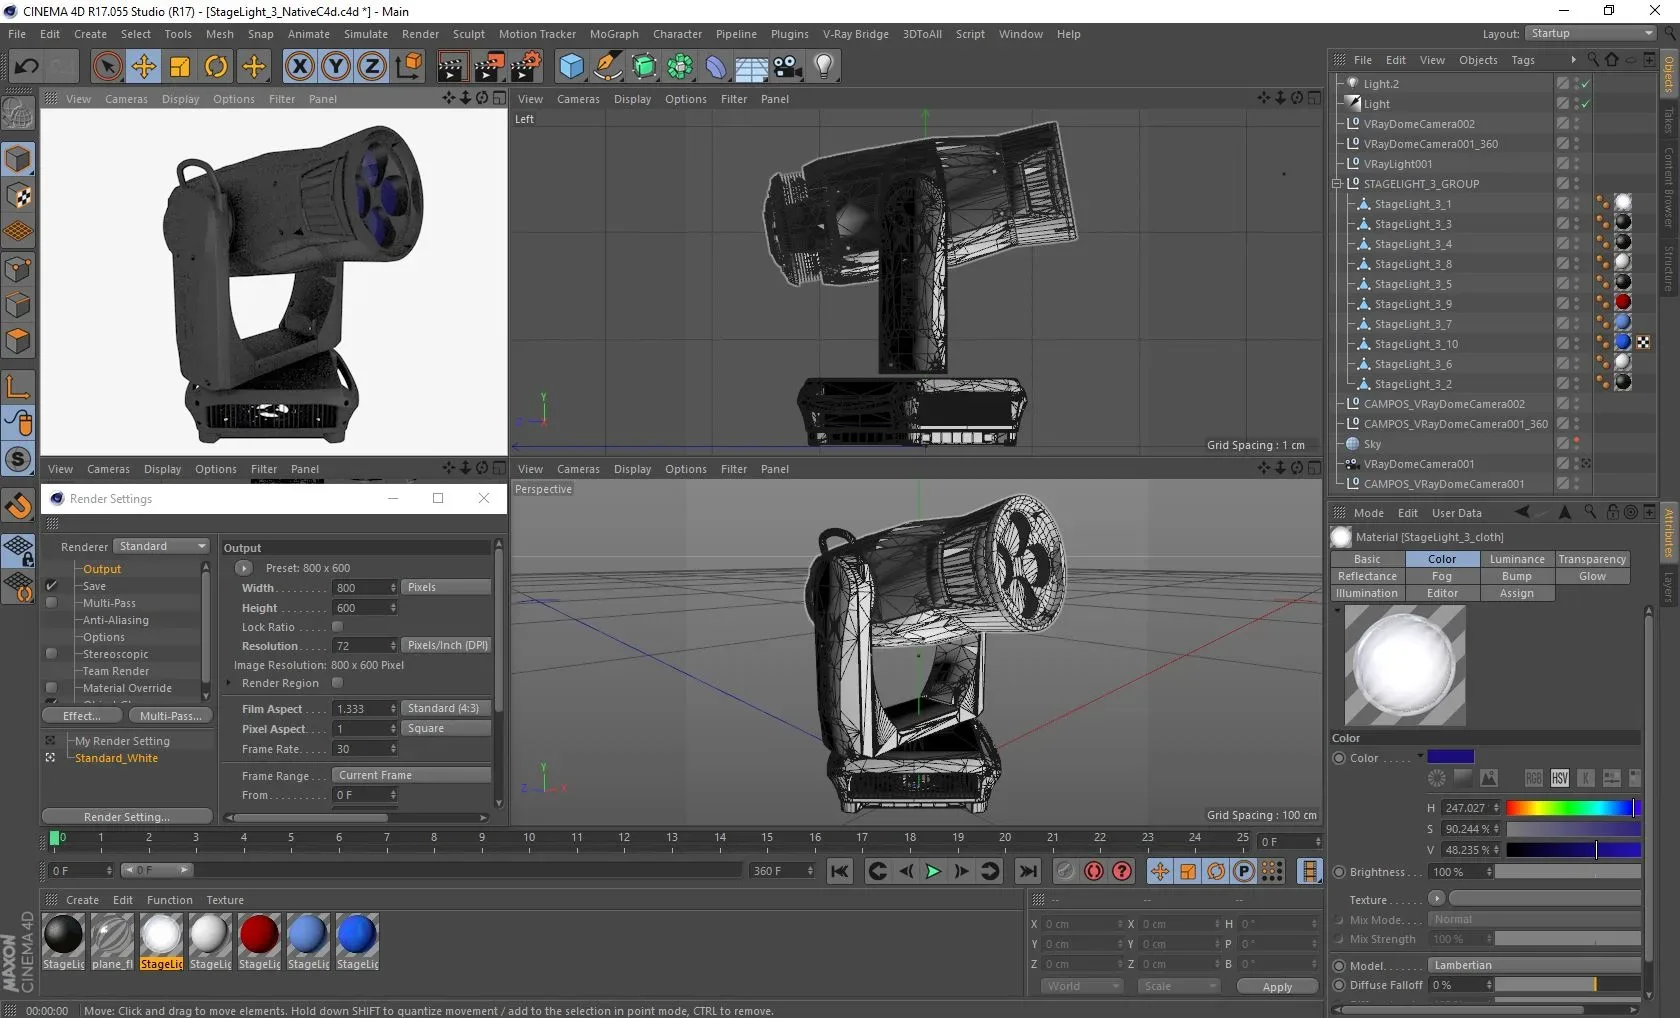Image resolution: width=1680 pixels, height=1018 pixels.
Task: Add a Light object
Action: [823, 67]
